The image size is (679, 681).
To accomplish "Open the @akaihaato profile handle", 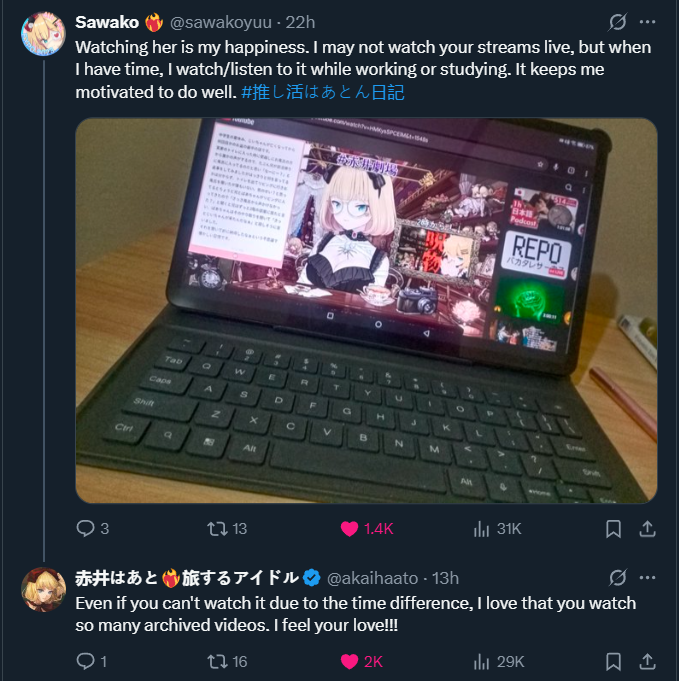I will pyautogui.click(x=372, y=578).
